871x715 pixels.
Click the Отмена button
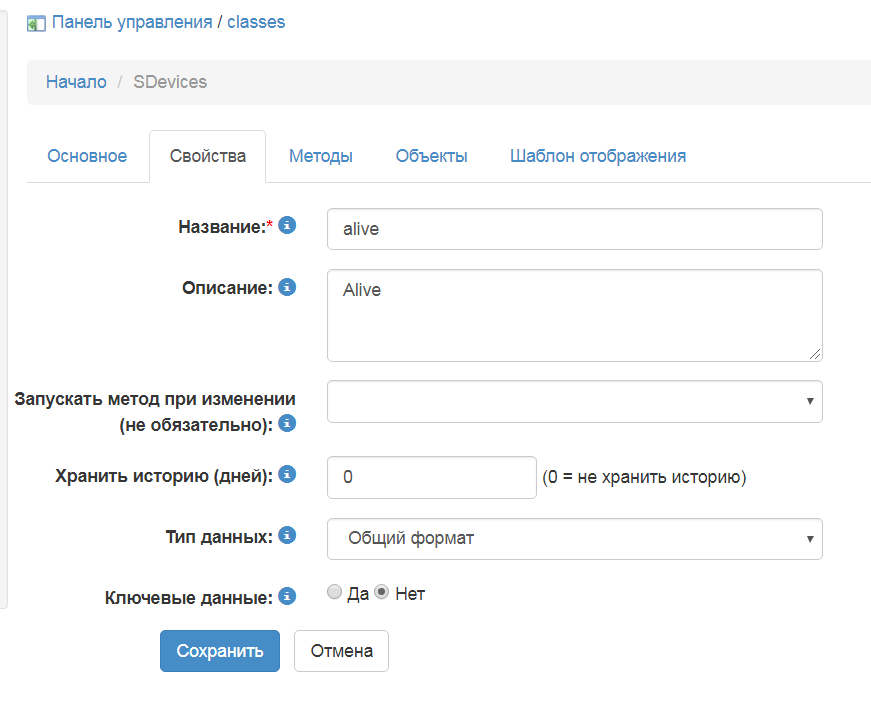(x=341, y=651)
